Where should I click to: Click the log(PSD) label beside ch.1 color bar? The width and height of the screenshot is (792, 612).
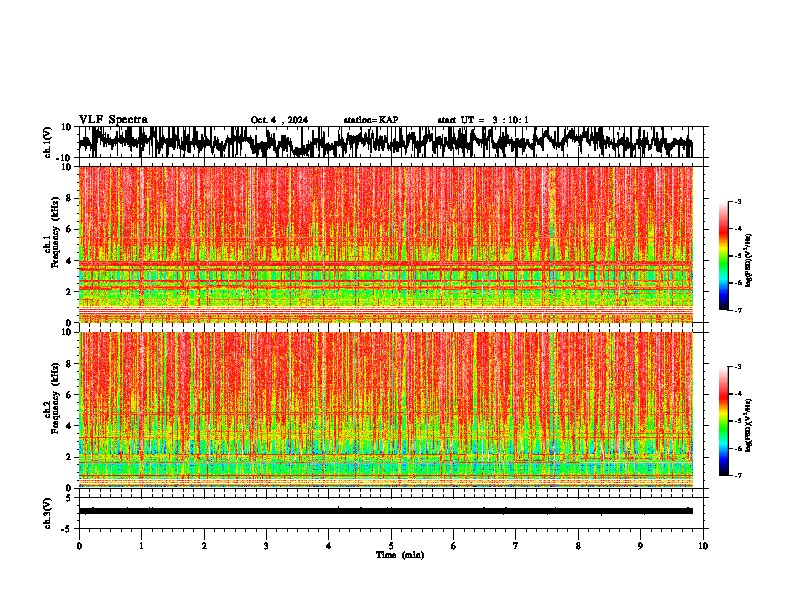pos(749,260)
